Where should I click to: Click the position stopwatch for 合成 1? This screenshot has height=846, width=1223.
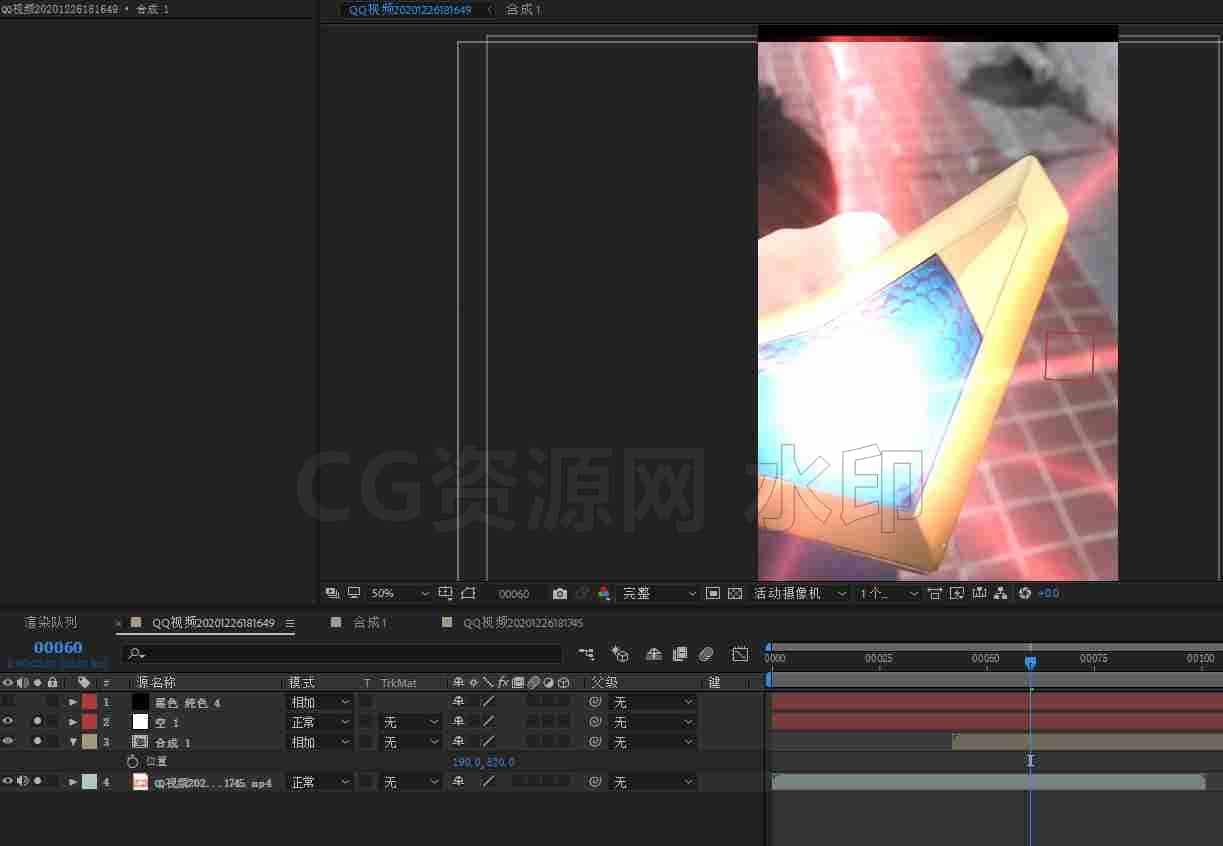pyautogui.click(x=133, y=762)
